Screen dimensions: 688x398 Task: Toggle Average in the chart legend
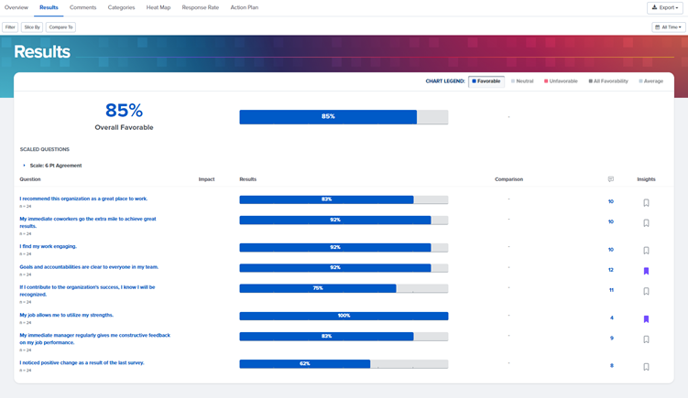coord(651,81)
